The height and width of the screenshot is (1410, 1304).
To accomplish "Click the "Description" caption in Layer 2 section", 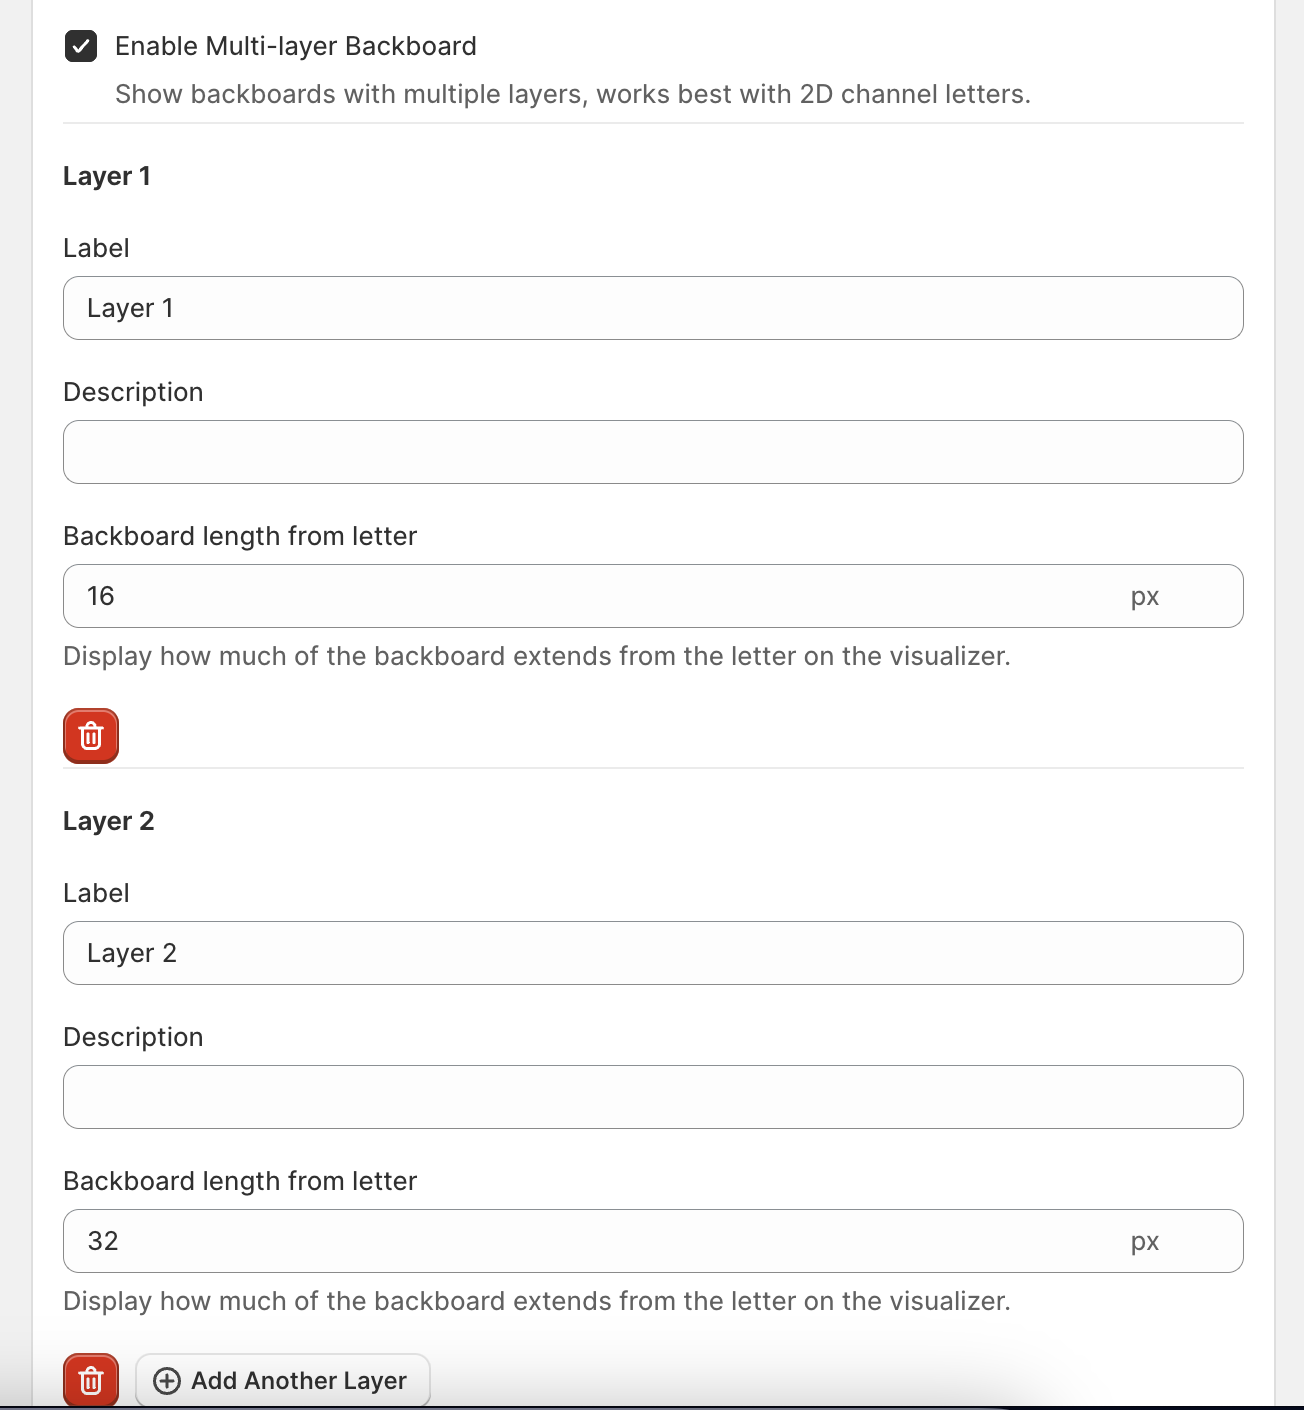I will 133,1037.
